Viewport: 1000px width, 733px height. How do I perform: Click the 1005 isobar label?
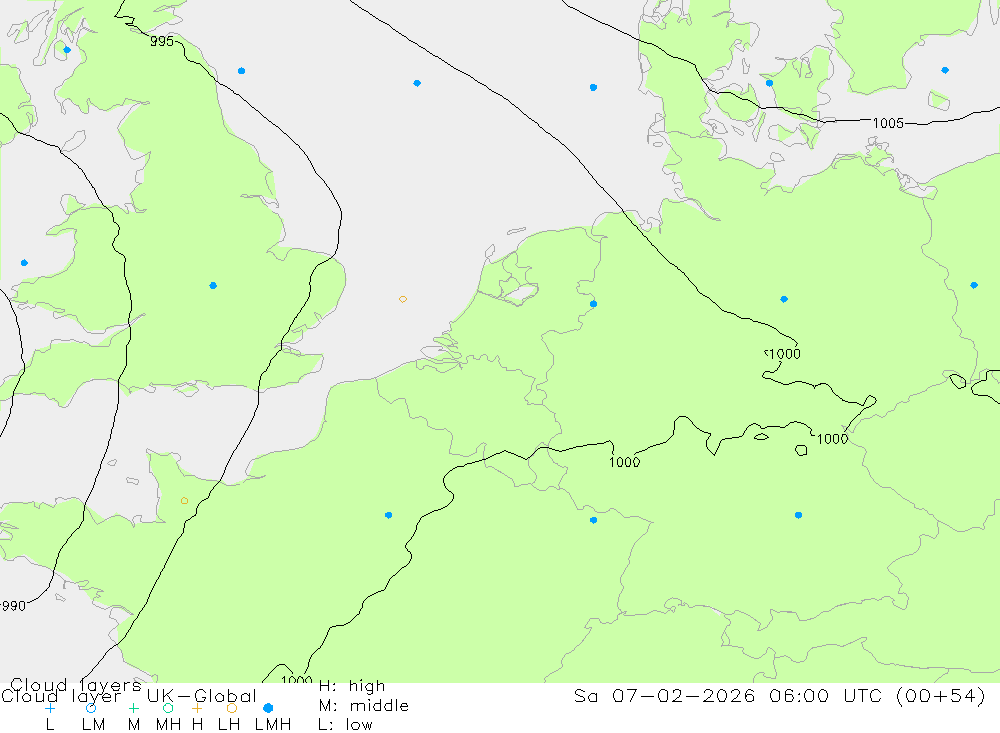point(888,123)
